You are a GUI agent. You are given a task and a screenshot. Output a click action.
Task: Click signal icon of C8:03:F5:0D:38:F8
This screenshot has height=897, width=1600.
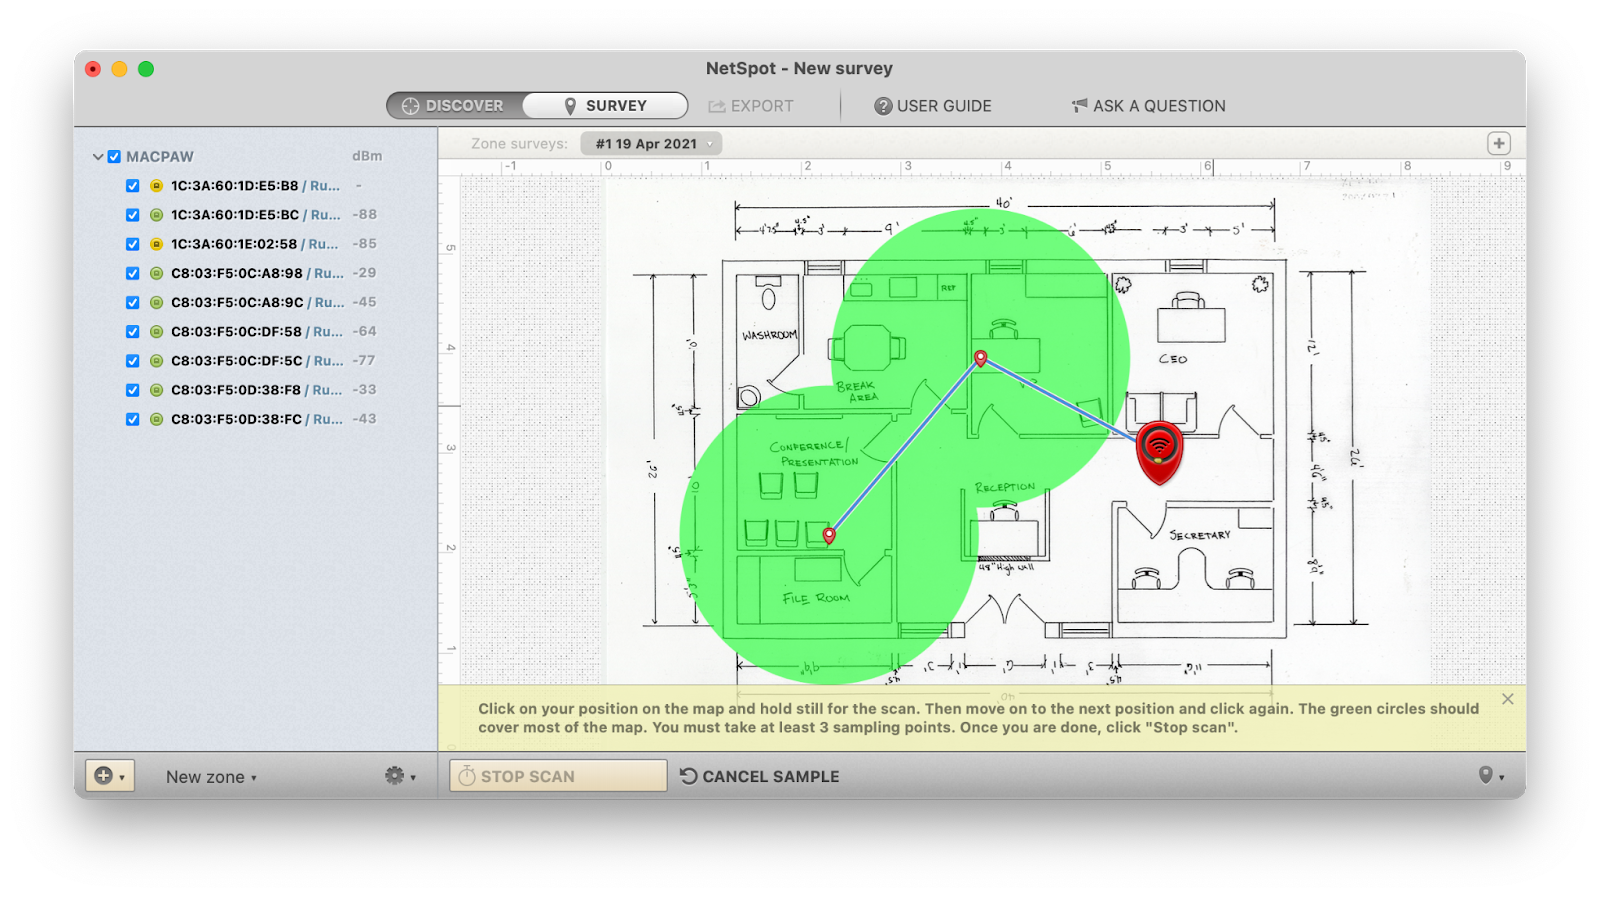(x=156, y=390)
